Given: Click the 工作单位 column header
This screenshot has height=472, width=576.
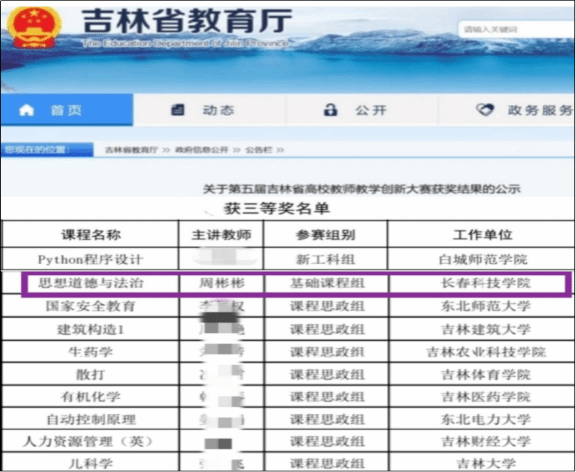Looking at the screenshot, I should click(x=482, y=234).
